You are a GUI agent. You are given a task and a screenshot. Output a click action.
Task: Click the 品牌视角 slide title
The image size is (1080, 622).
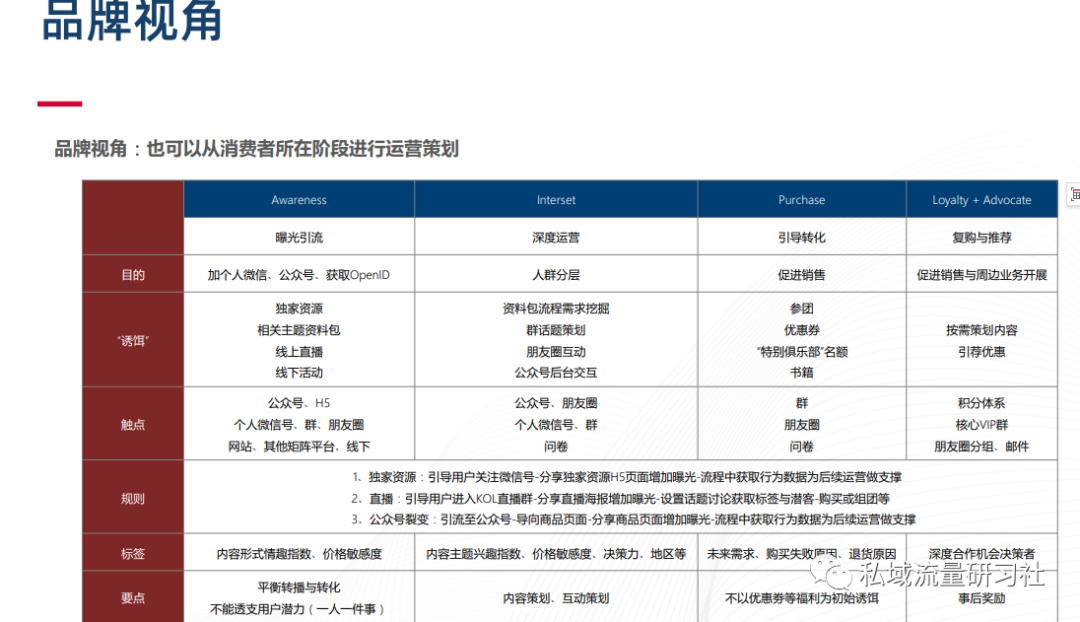[132, 21]
